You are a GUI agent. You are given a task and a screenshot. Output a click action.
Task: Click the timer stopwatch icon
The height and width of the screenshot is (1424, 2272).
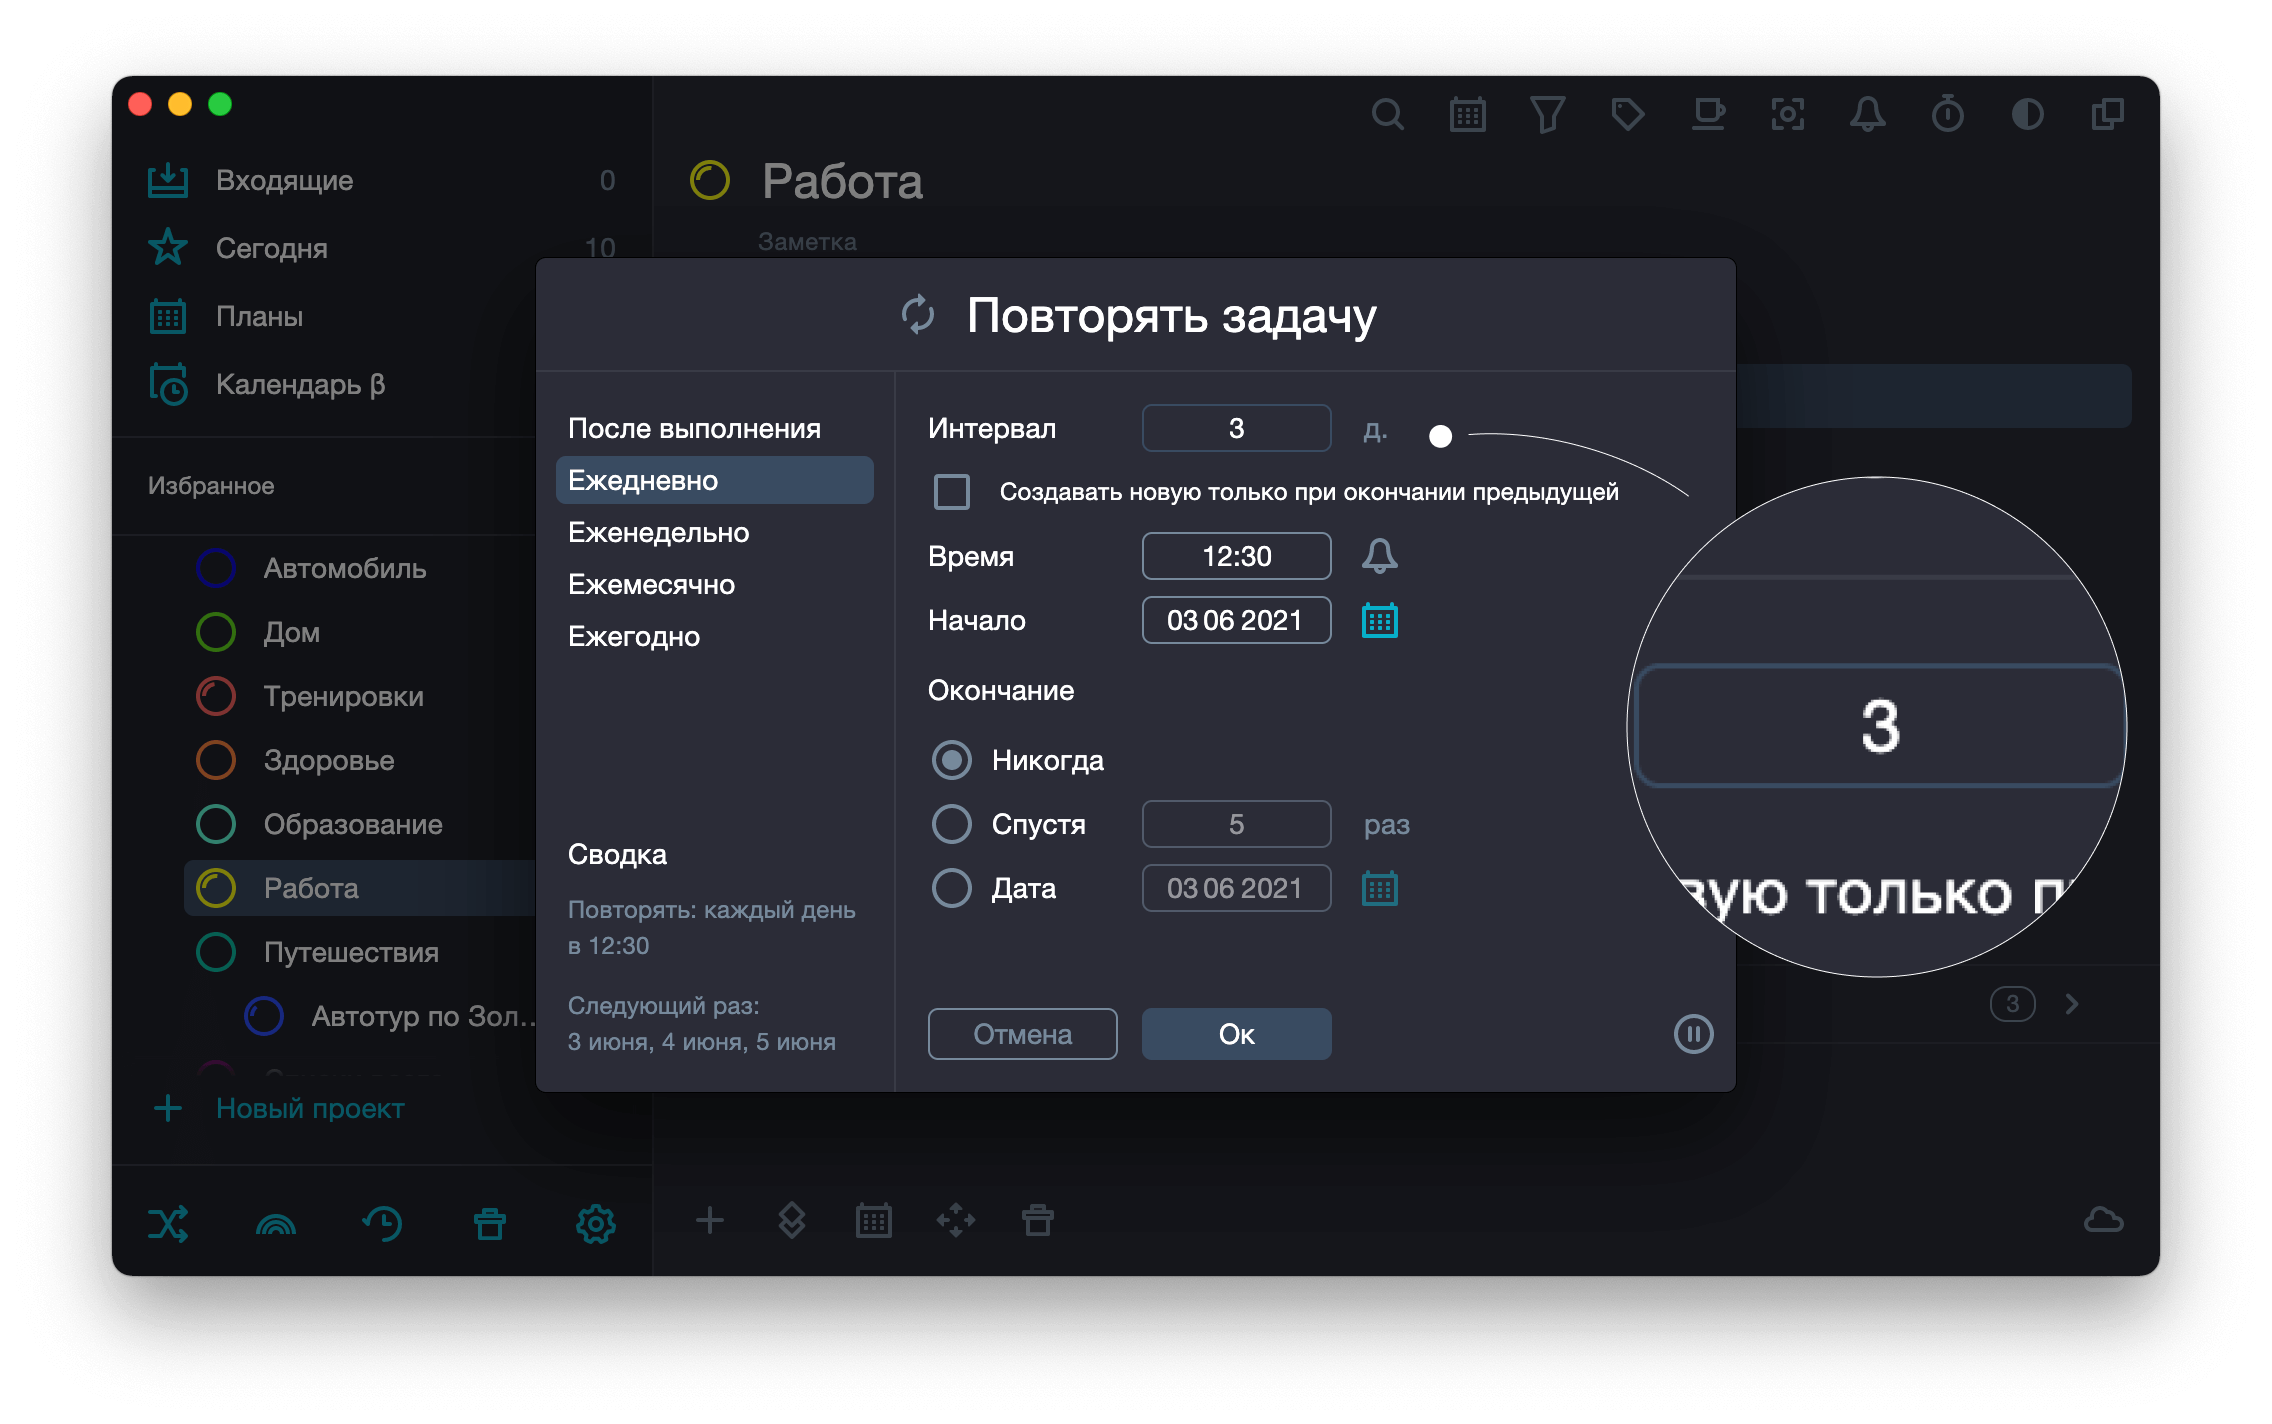coord(1947,115)
